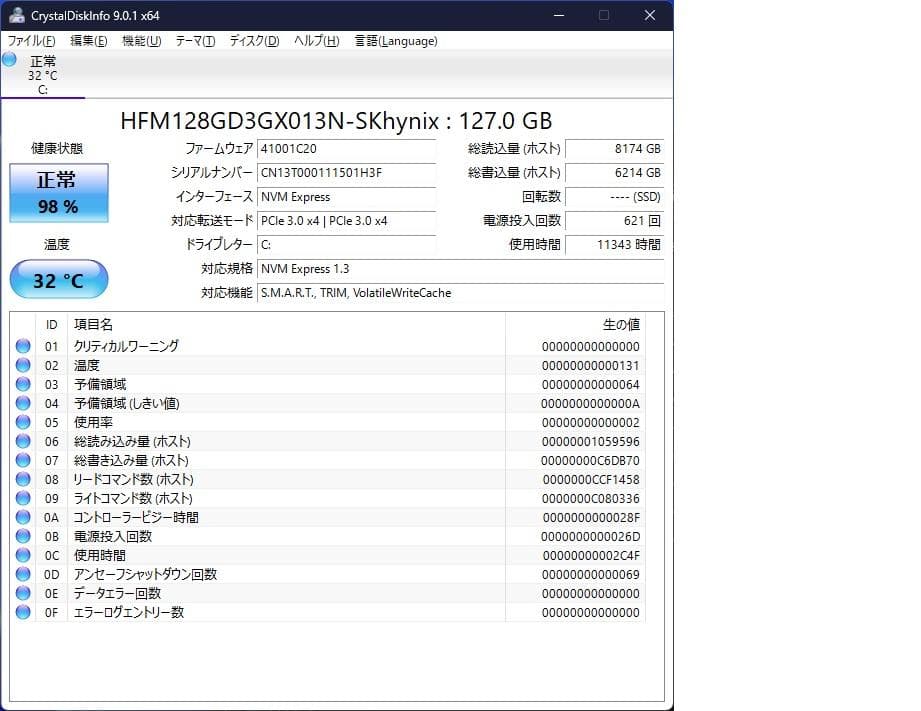Image resolution: width=921 pixels, height=711 pixels.
Task: Click raw value 00000000002C4F
Action: tap(591, 555)
